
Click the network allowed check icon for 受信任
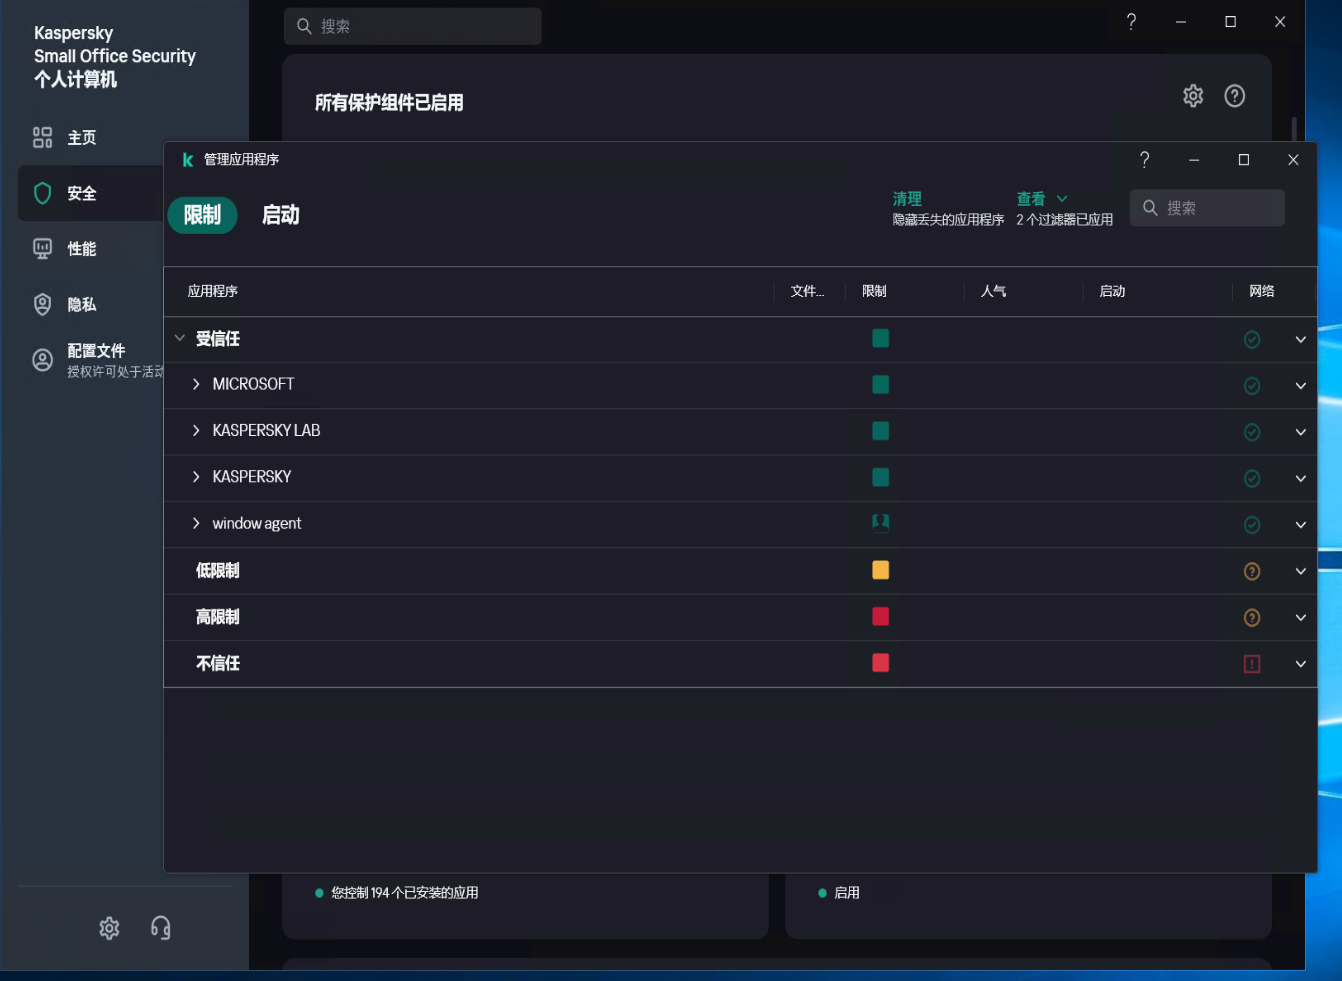(x=1251, y=340)
